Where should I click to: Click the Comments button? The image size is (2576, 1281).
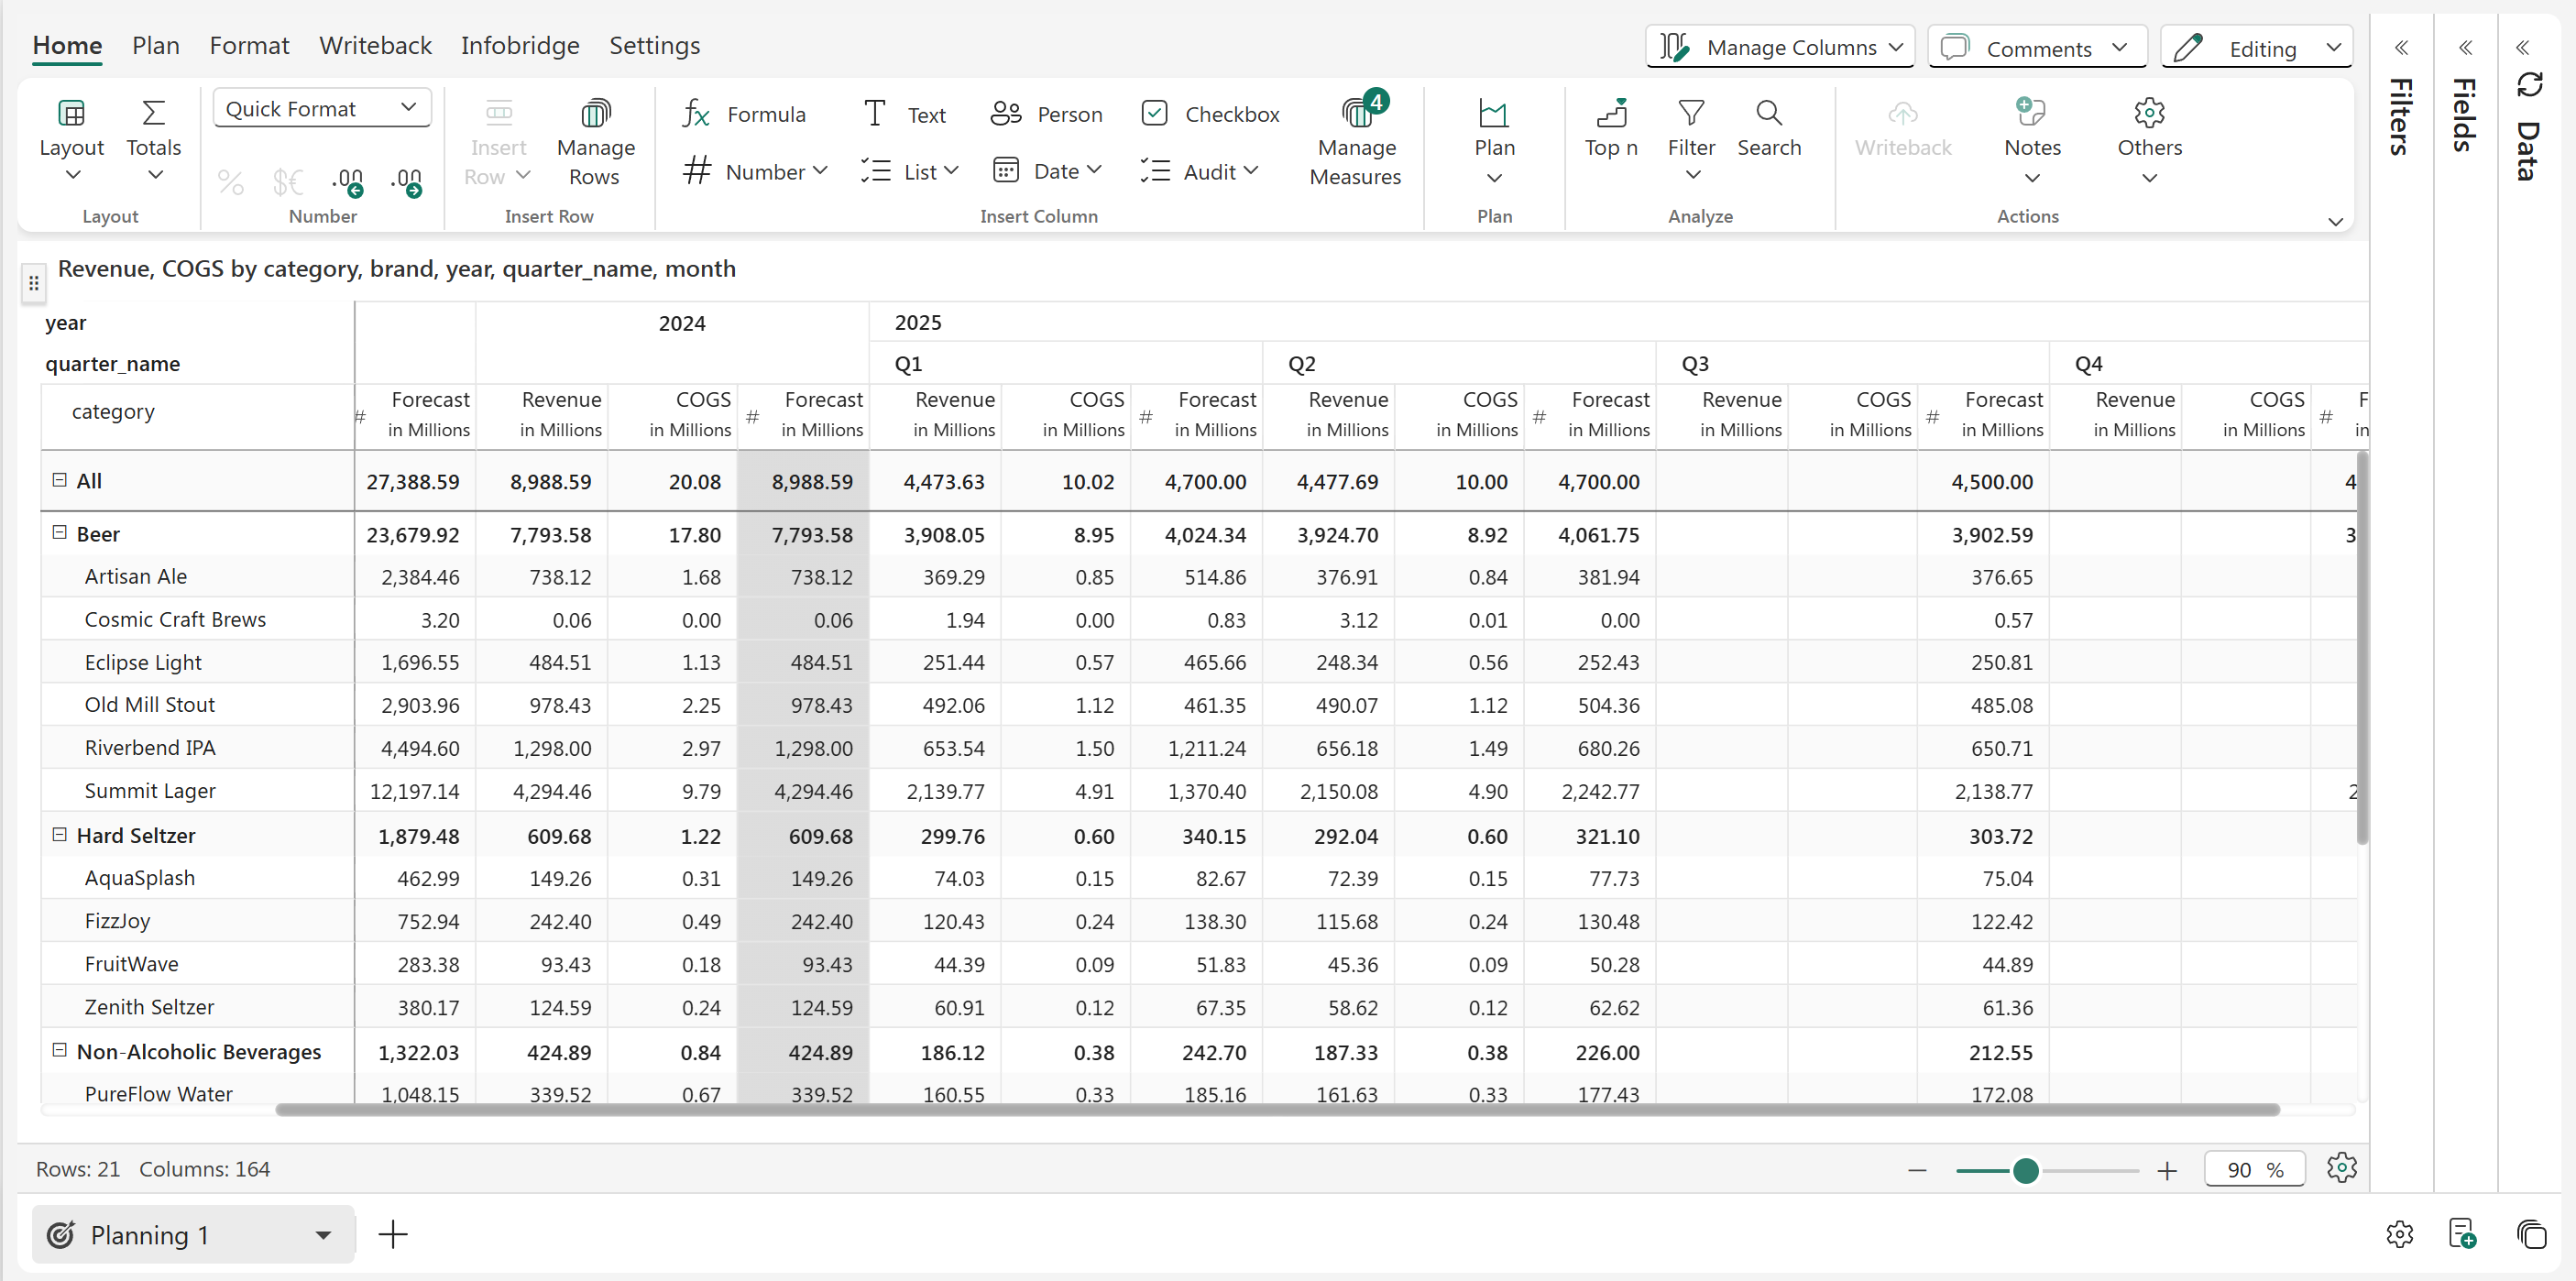click(x=2036, y=48)
